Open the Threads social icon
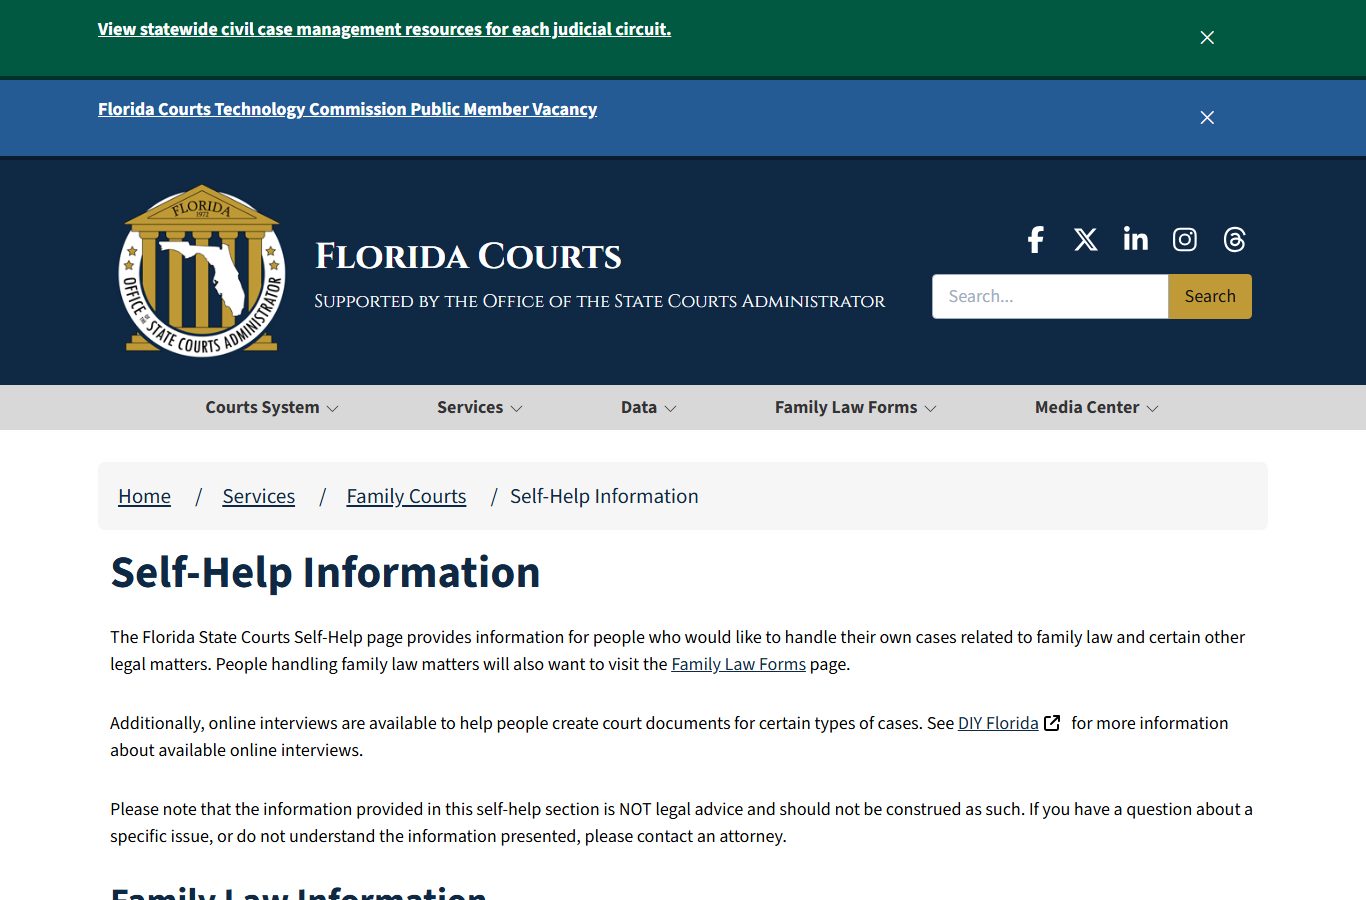The width and height of the screenshot is (1366, 900). [1235, 239]
